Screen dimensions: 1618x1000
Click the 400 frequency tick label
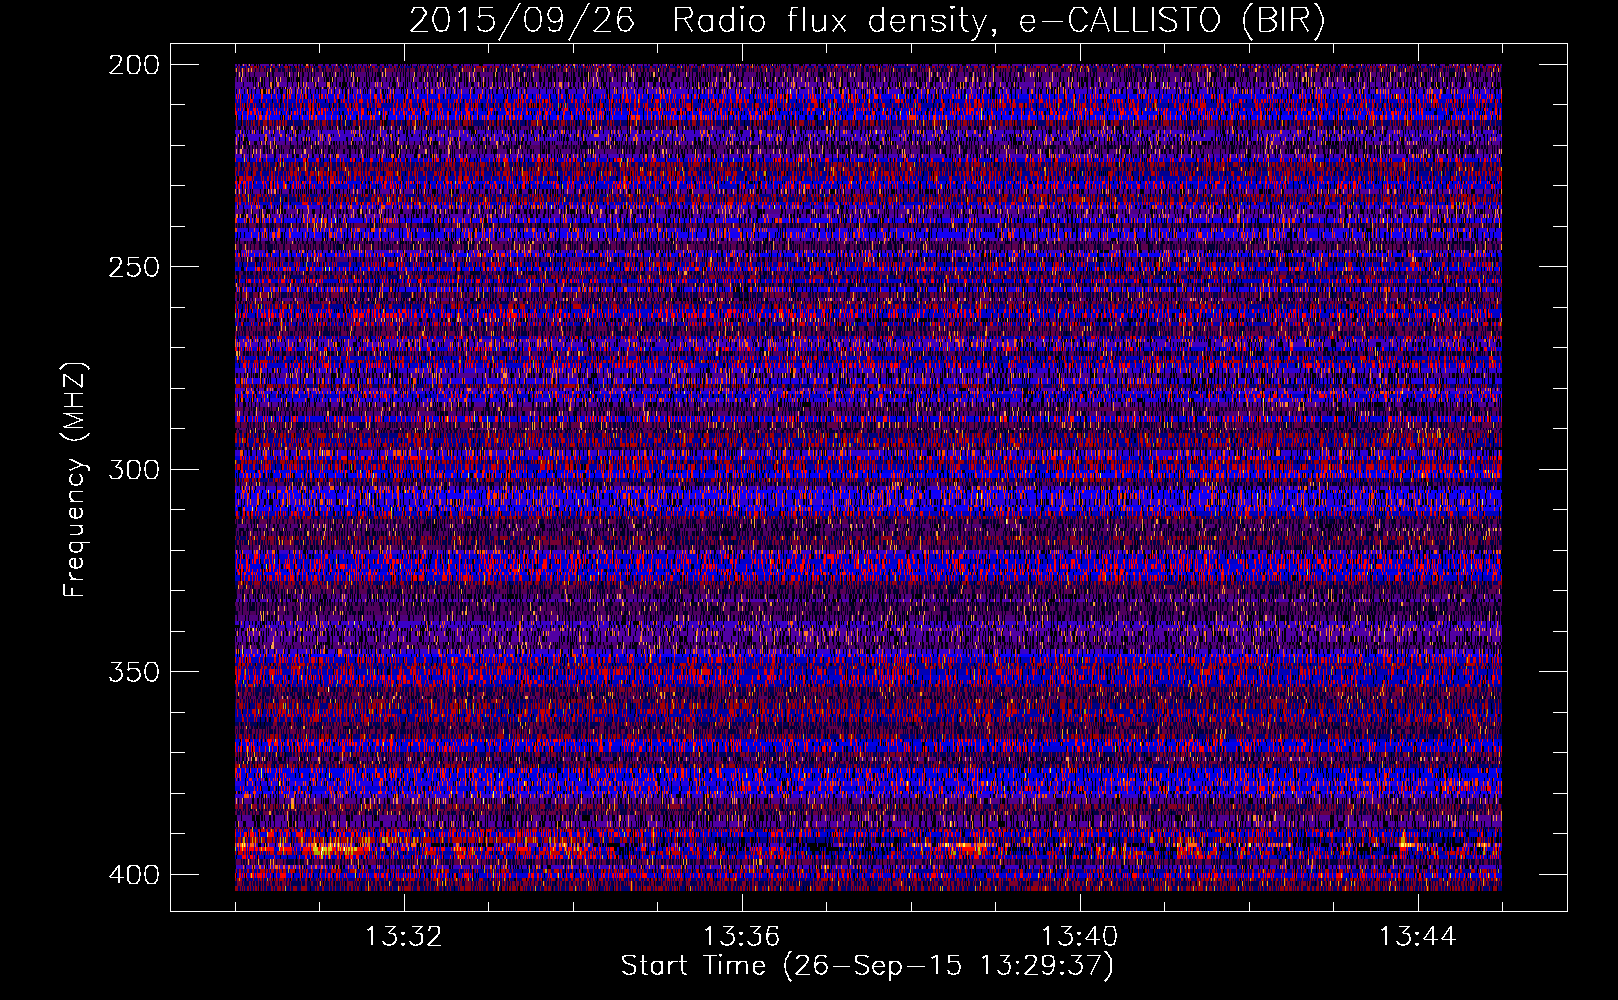point(133,874)
